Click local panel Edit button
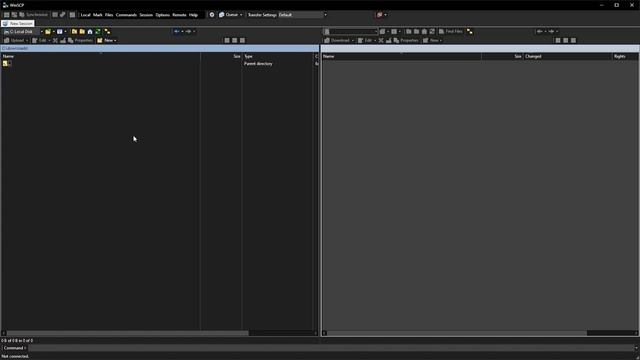This screenshot has width=640, height=360. 40,40
